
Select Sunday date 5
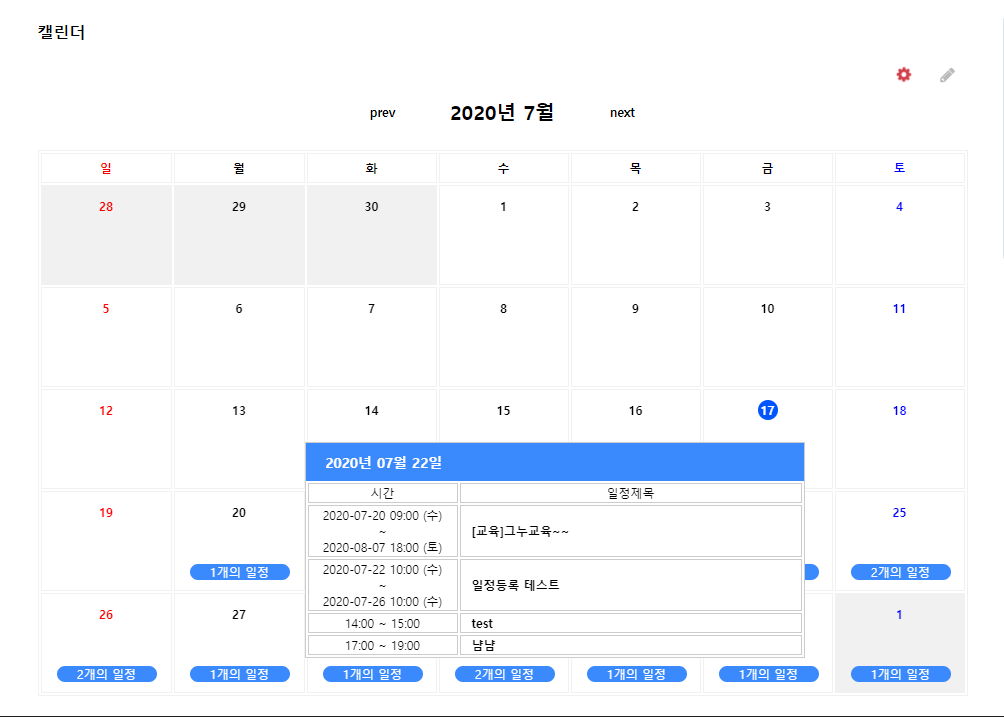[x=106, y=309]
